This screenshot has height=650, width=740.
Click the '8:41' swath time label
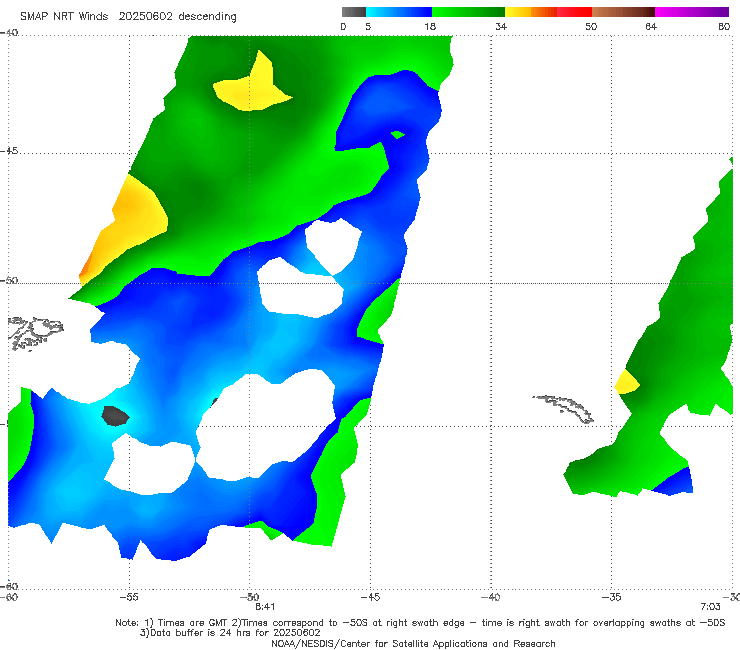tap(265, 607)
